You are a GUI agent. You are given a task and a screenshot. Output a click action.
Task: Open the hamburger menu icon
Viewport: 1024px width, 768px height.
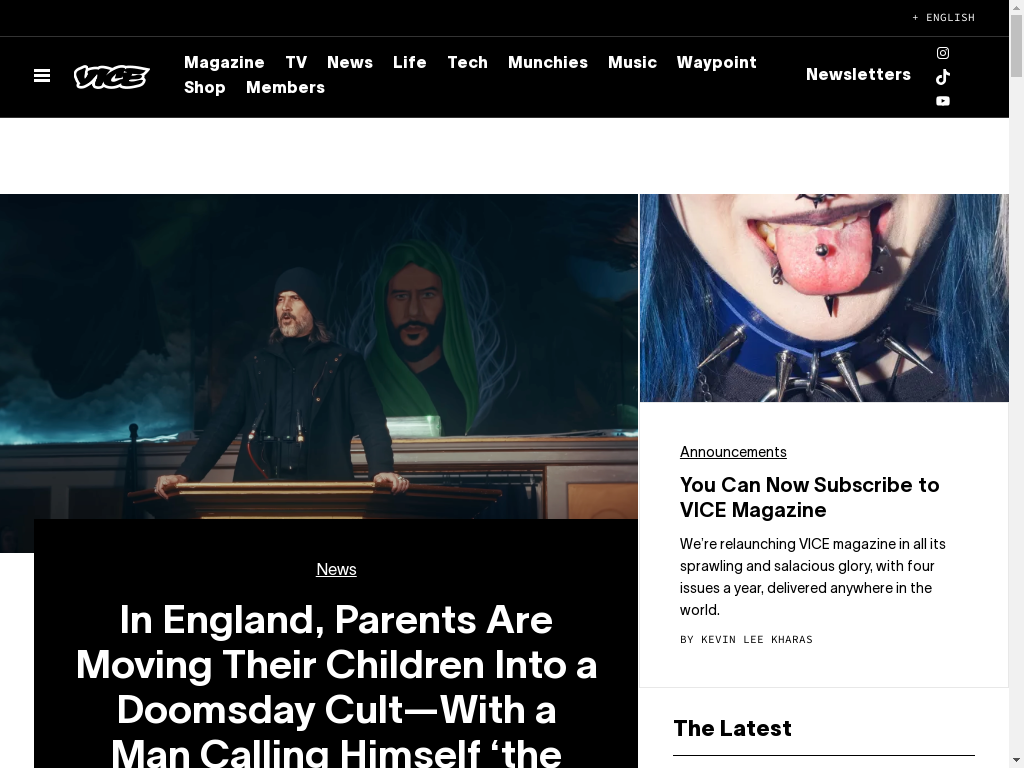pyautogui.click(x=42, y=76)
